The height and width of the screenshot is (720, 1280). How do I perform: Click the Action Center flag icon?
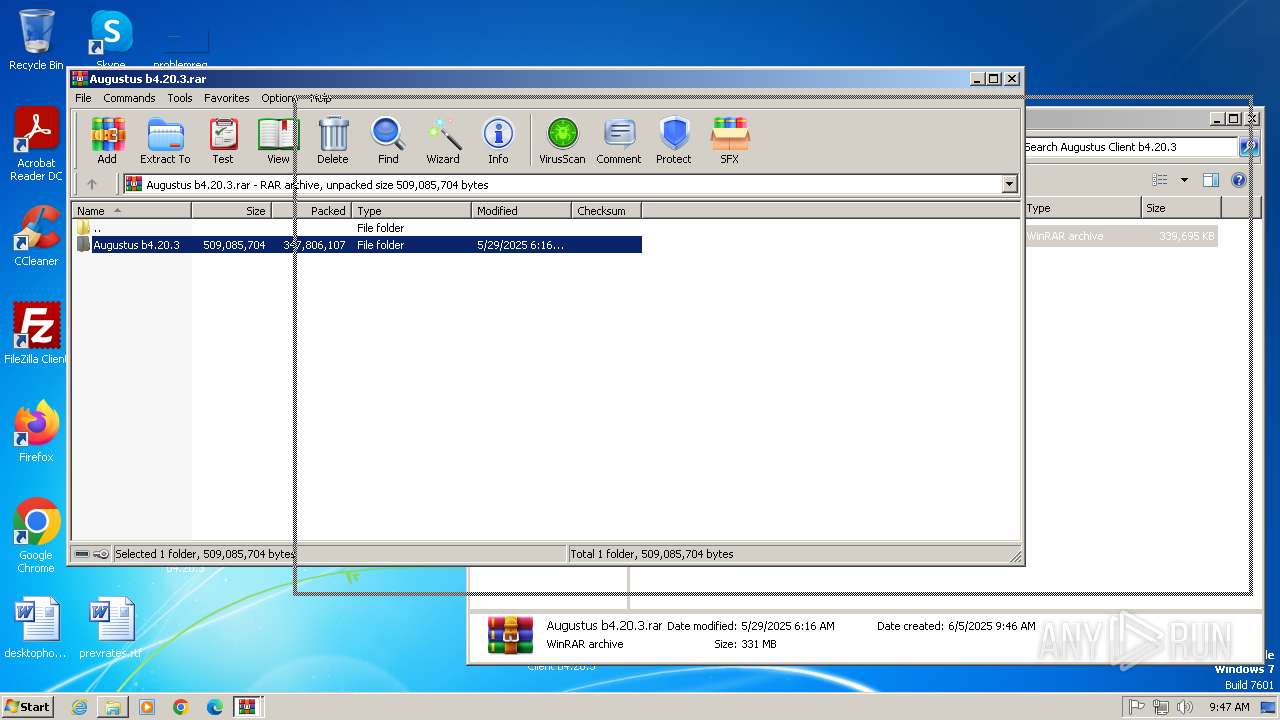[x=1136, y=707]
